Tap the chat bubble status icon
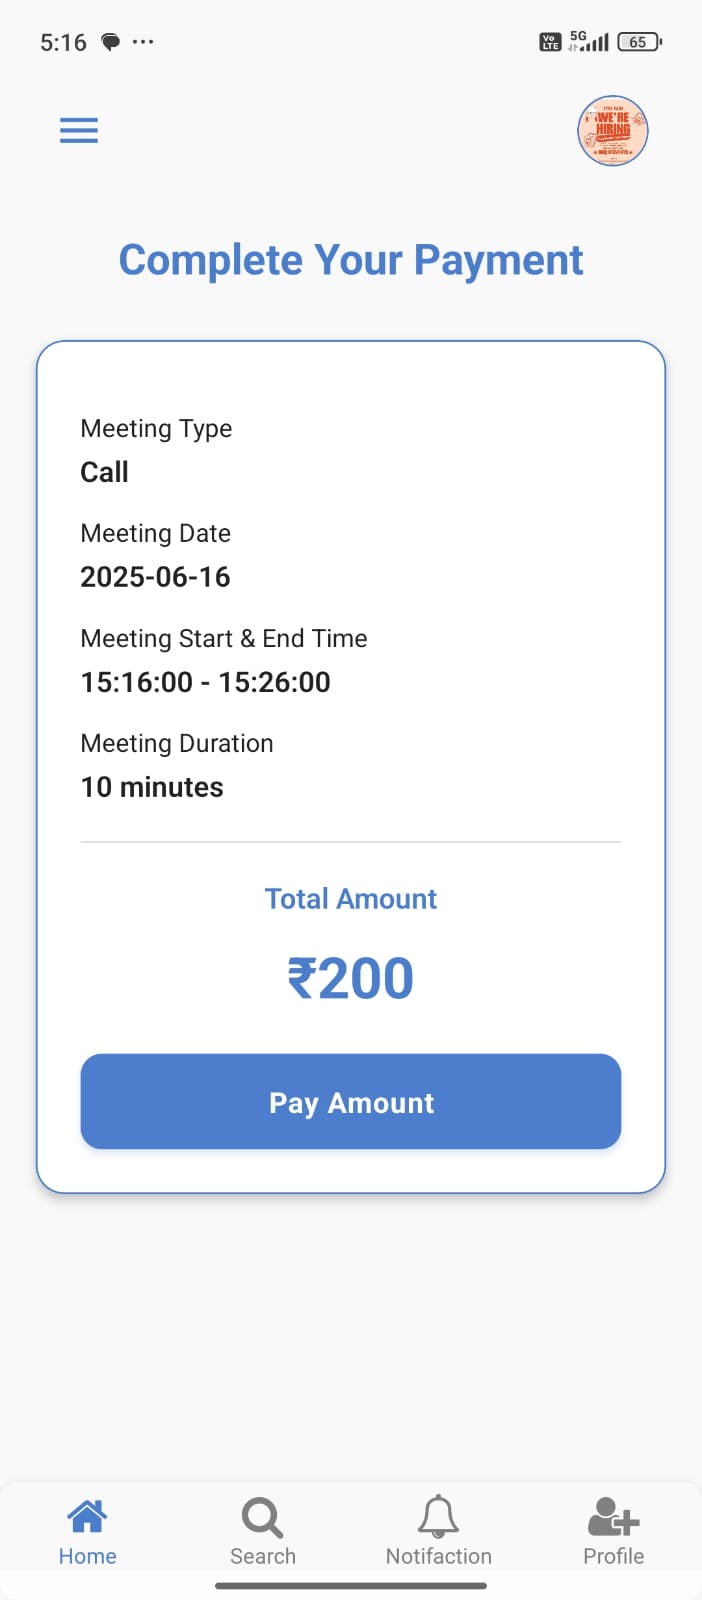The width and height of the screenshot is (702, 1600). pyautogui.click(x=111, y=42)
